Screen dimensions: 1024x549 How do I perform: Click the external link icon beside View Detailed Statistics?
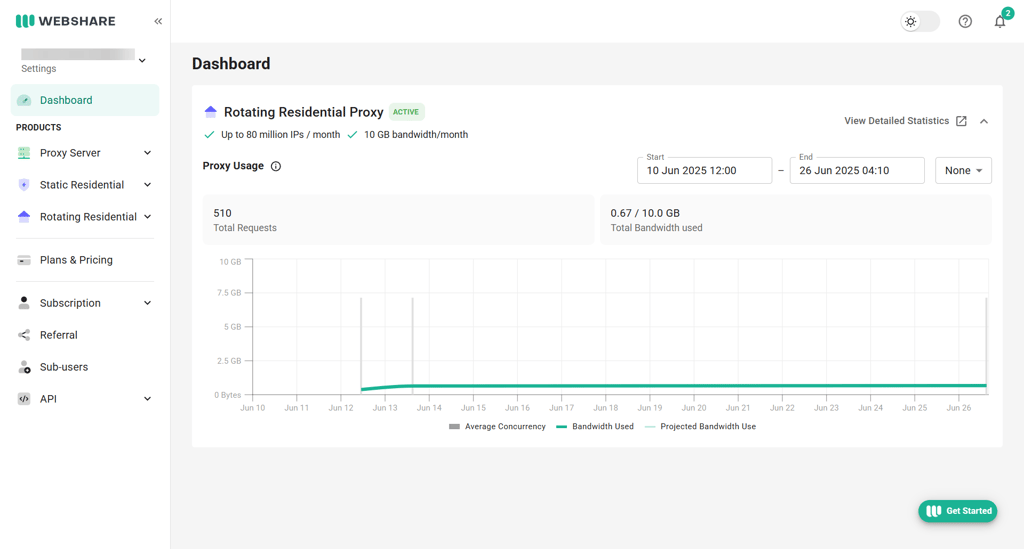pos(961,121)
